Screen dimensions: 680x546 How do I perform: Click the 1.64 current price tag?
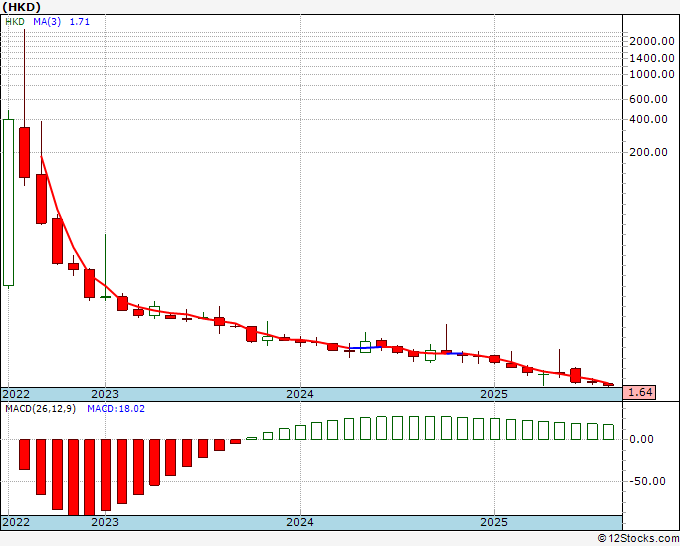pyautogui.click(x=639, y=392)
